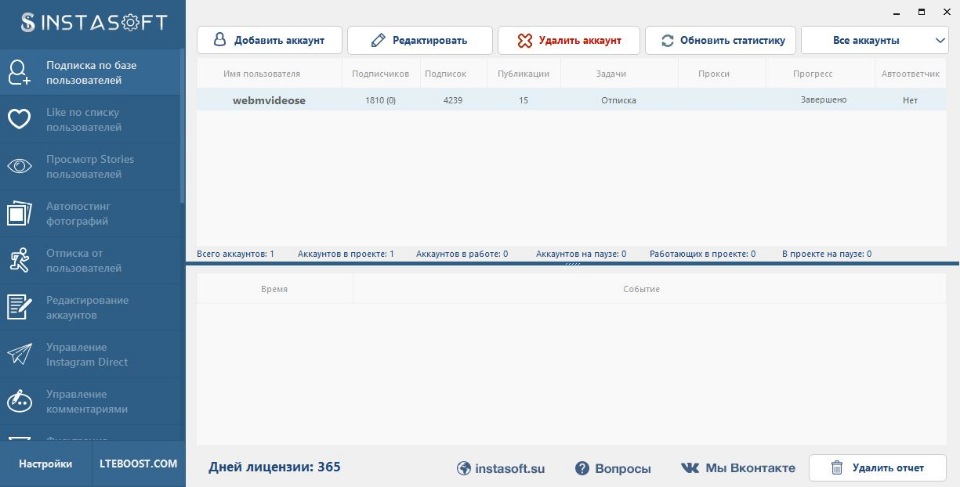The width and height of the screenshot is (960, 487).
Task: Click the Редактировать button
Action: point(420,40)
